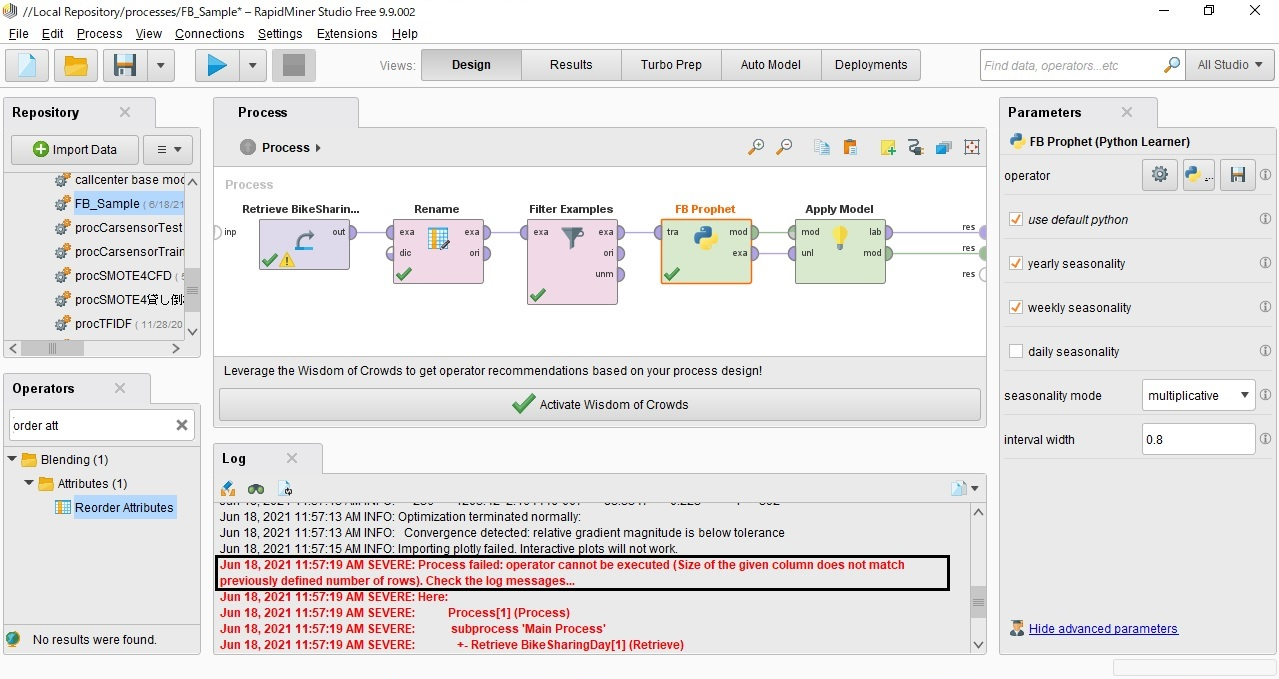
Task: Click Activate Wisdom of Crowds button
Action: pyautogui.click(x=600, y=404)
